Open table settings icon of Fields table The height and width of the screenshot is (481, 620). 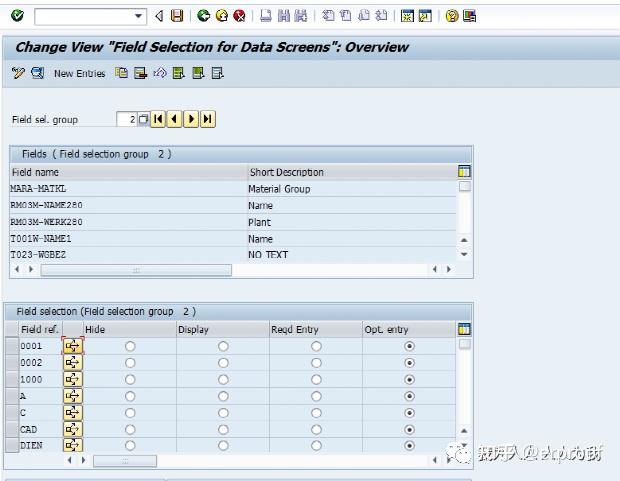tap(464, 171)
